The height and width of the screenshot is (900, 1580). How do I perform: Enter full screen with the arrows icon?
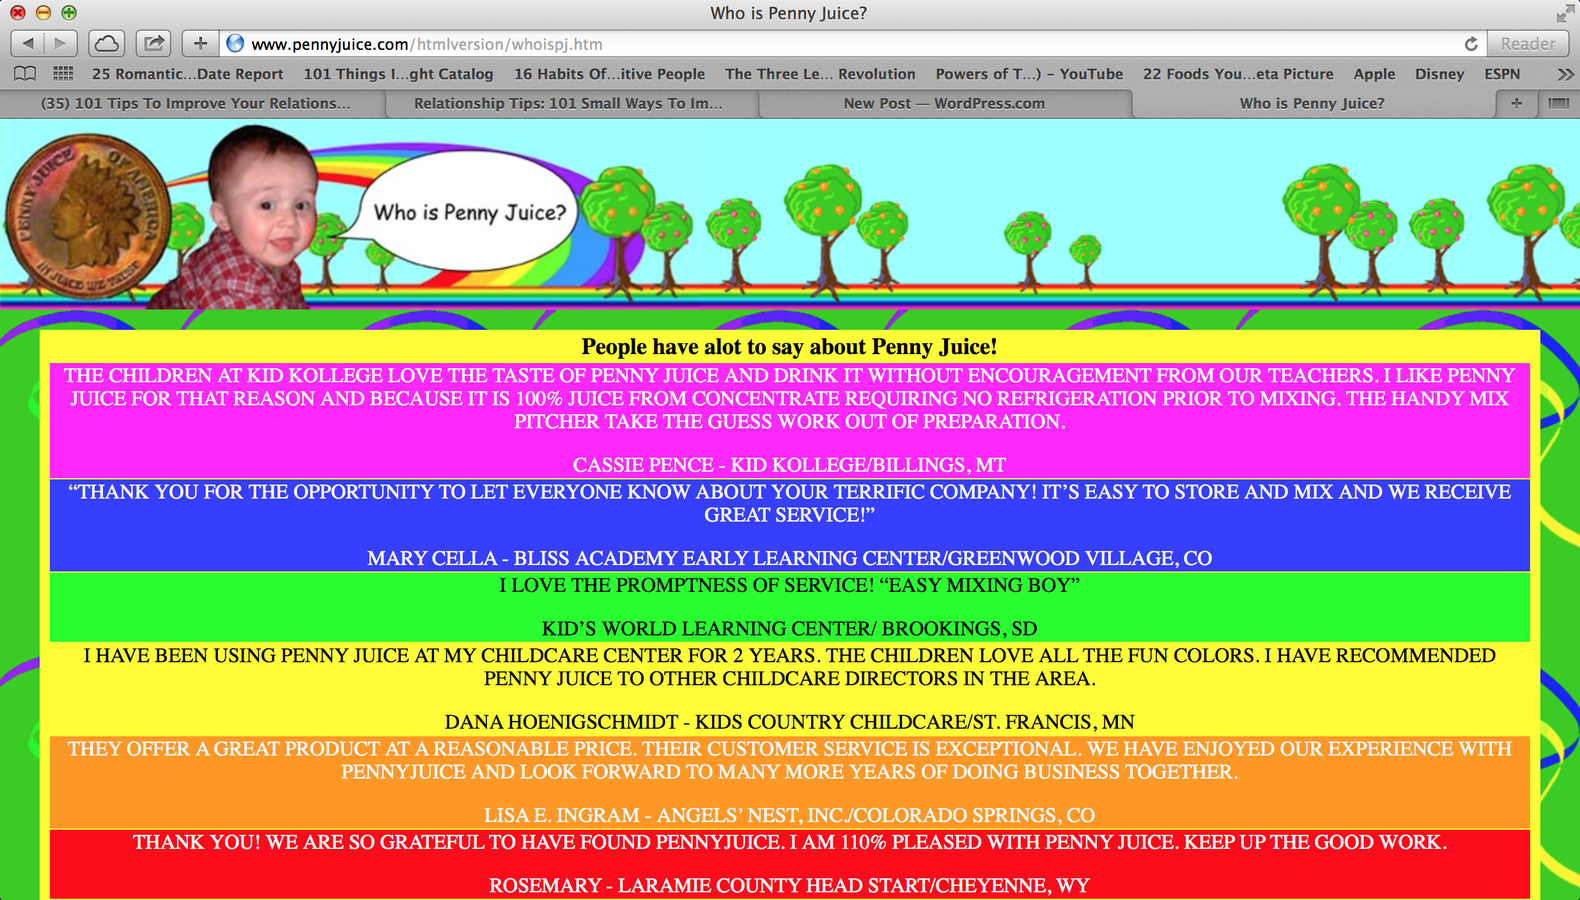tap(1565, 13)
